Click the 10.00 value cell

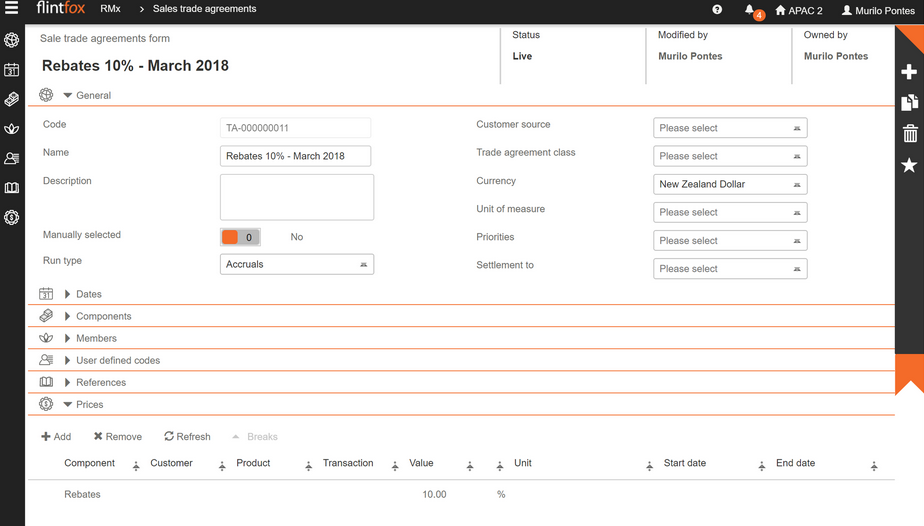click(434, 494)
